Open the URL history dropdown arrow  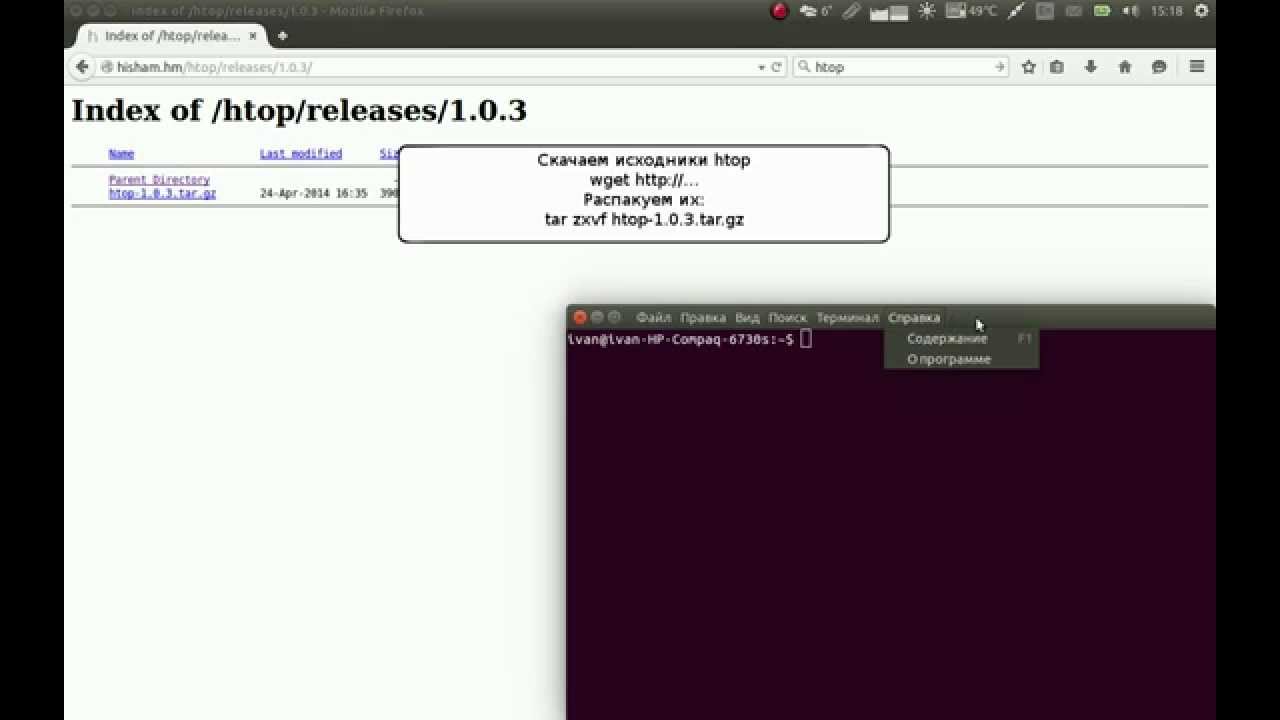(762, 67)
